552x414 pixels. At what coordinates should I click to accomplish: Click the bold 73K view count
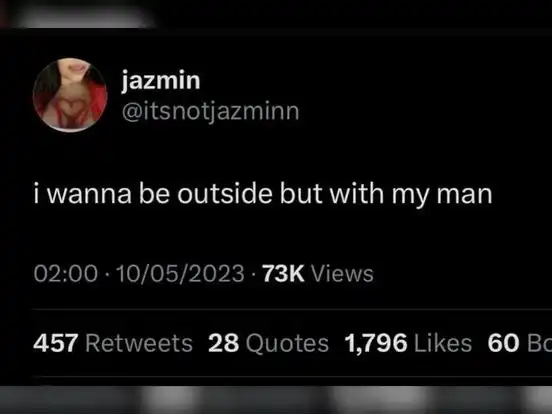coord(283,274)
